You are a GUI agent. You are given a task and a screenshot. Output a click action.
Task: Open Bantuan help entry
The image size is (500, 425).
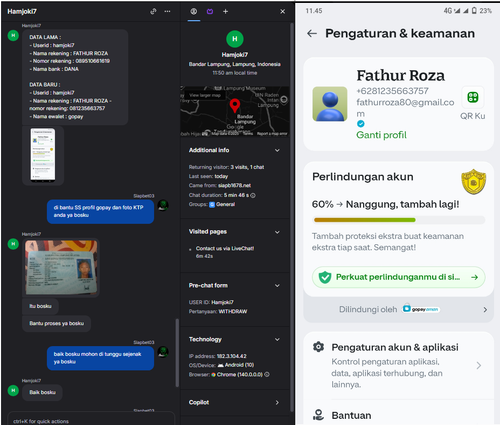coord(398,416)
